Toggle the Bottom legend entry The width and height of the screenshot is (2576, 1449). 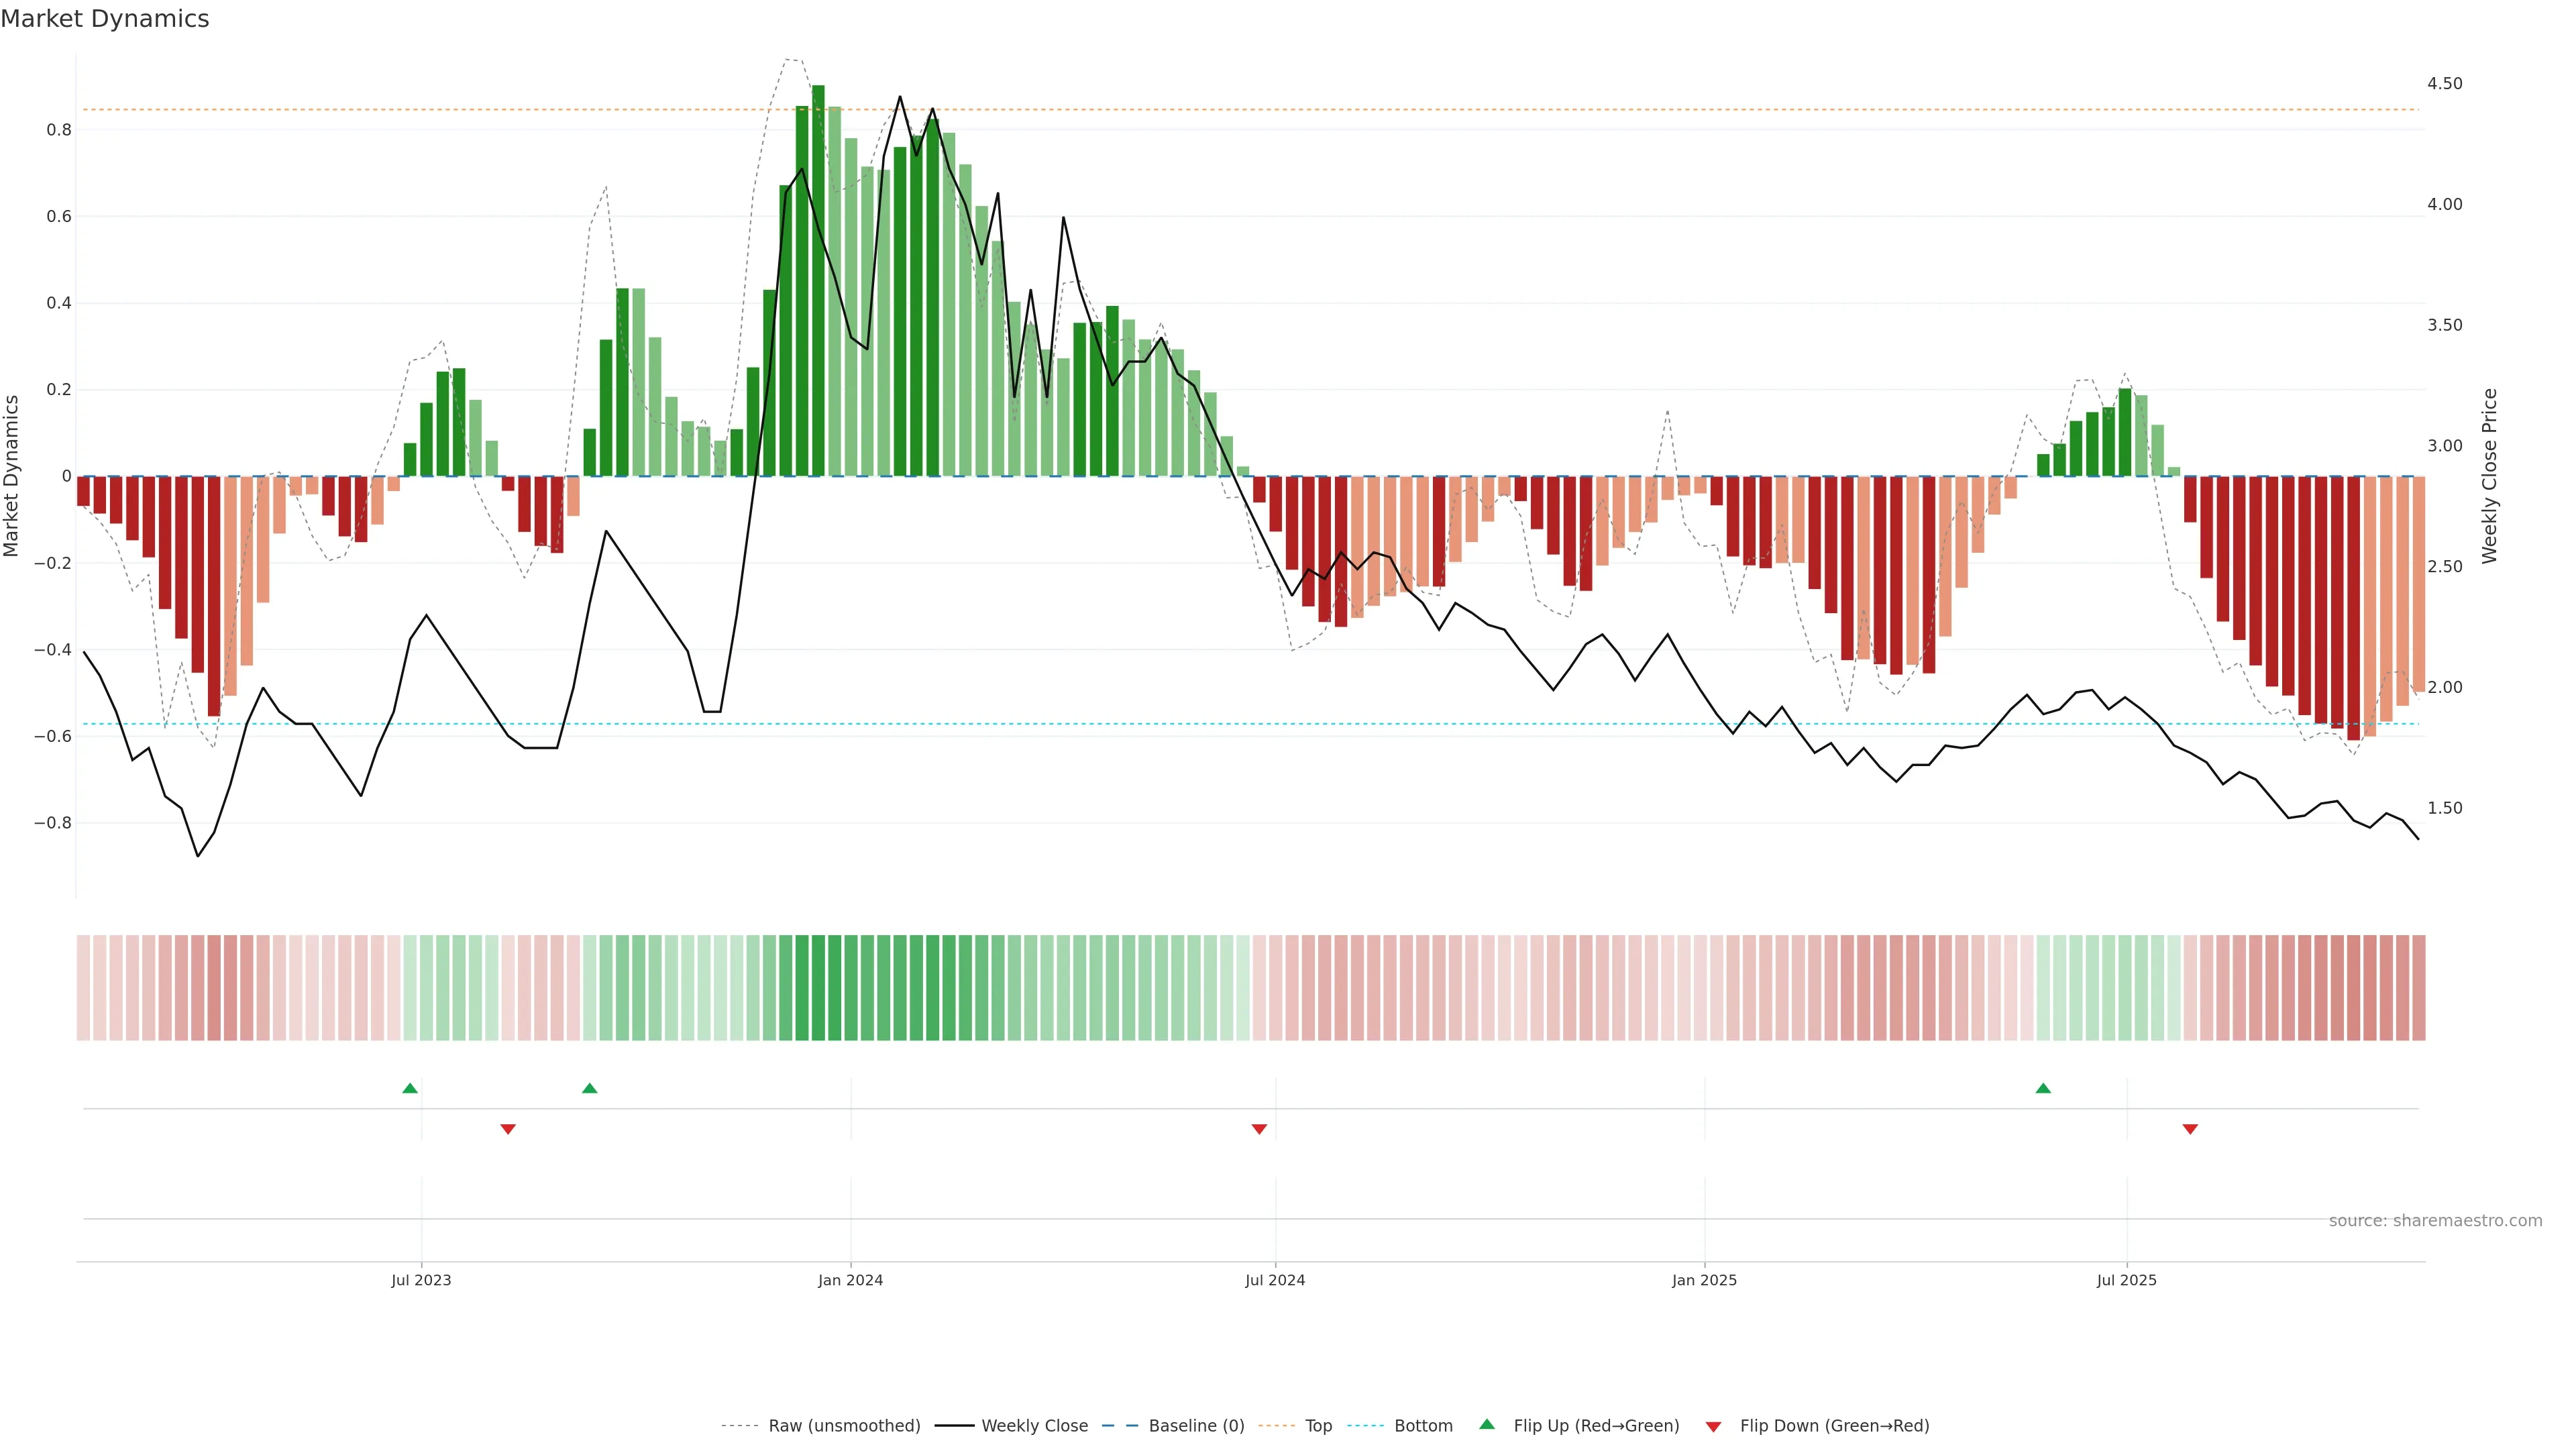(1423, 1426)
